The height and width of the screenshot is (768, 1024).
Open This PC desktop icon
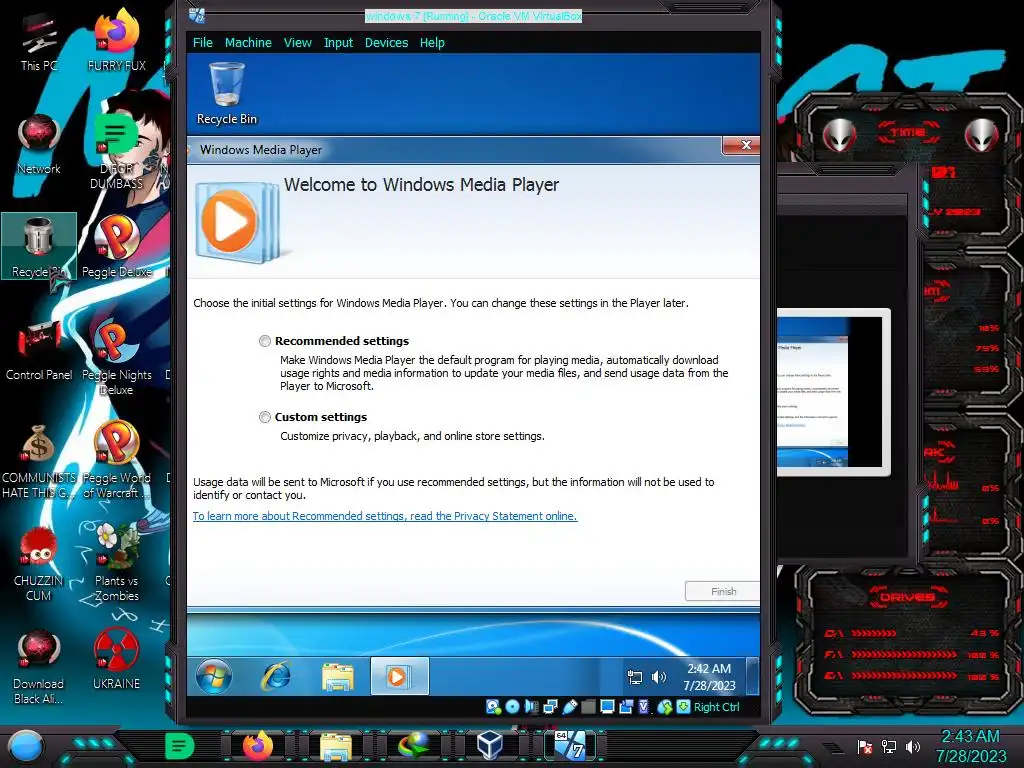39,42
